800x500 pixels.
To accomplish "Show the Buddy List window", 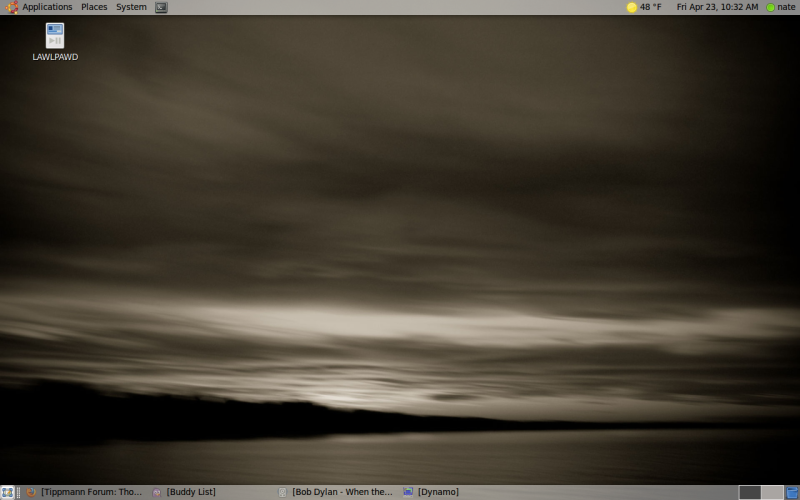I will [x=190, y=492].
